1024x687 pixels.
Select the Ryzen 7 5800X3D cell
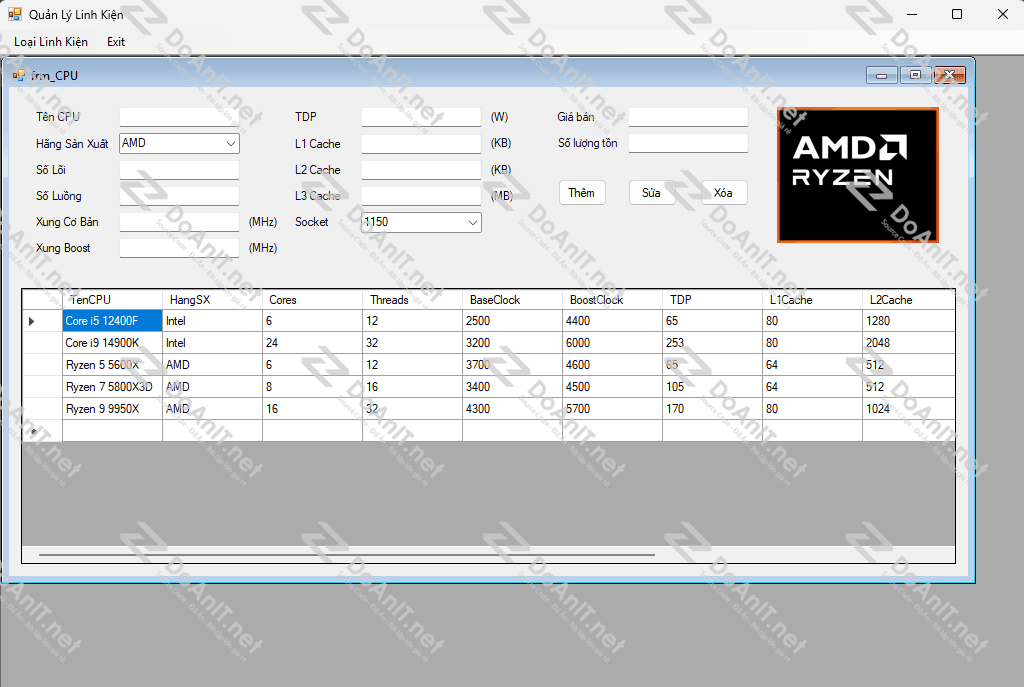click(112, 387)
